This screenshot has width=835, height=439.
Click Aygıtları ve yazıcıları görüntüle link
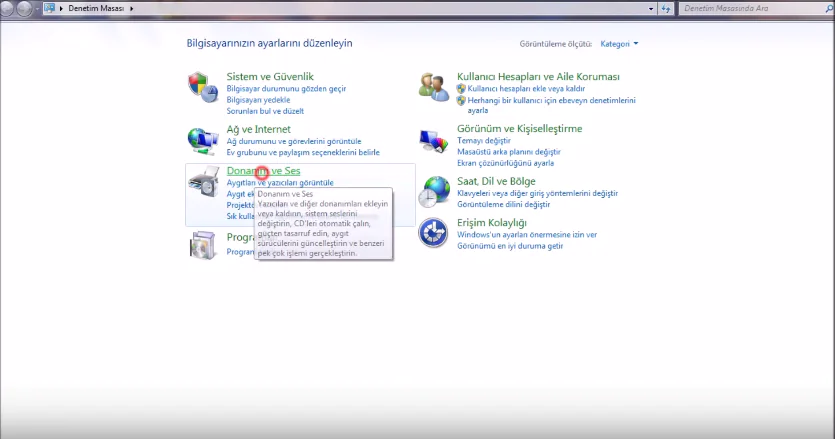pos(280,183)
